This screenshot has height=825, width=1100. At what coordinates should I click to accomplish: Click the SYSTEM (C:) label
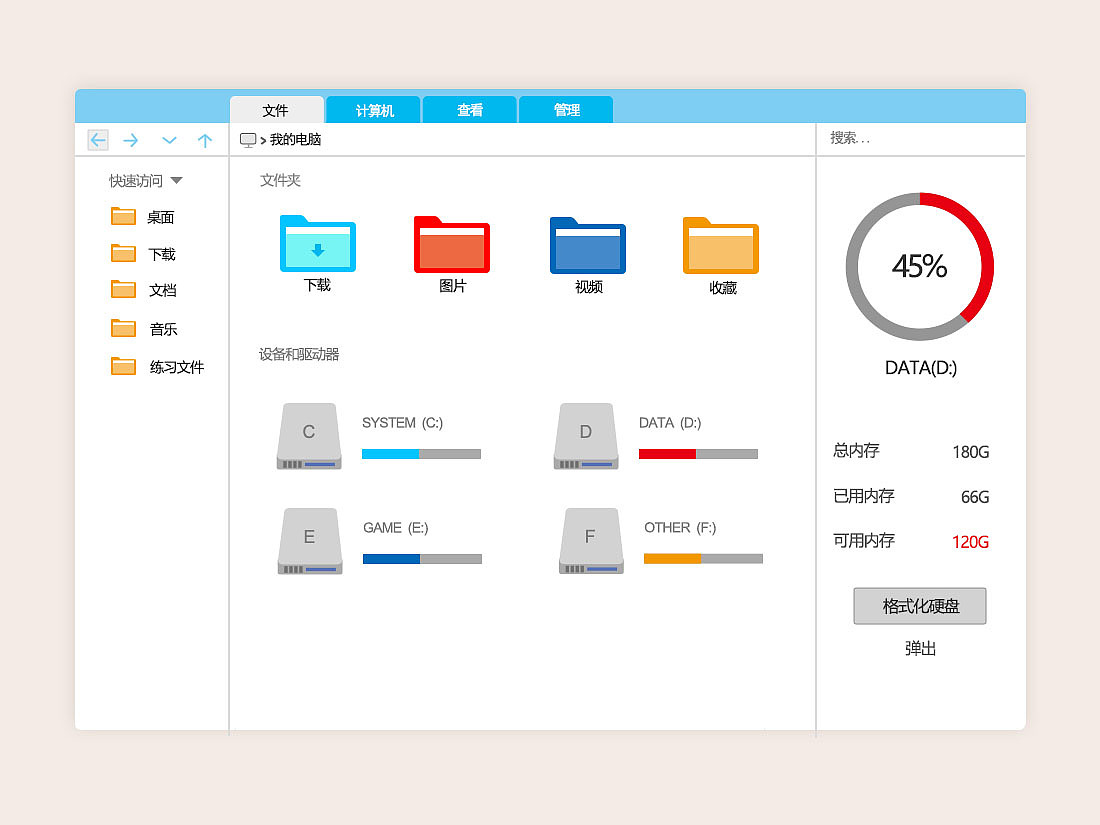pyautogui.click(x=402, y=423)
